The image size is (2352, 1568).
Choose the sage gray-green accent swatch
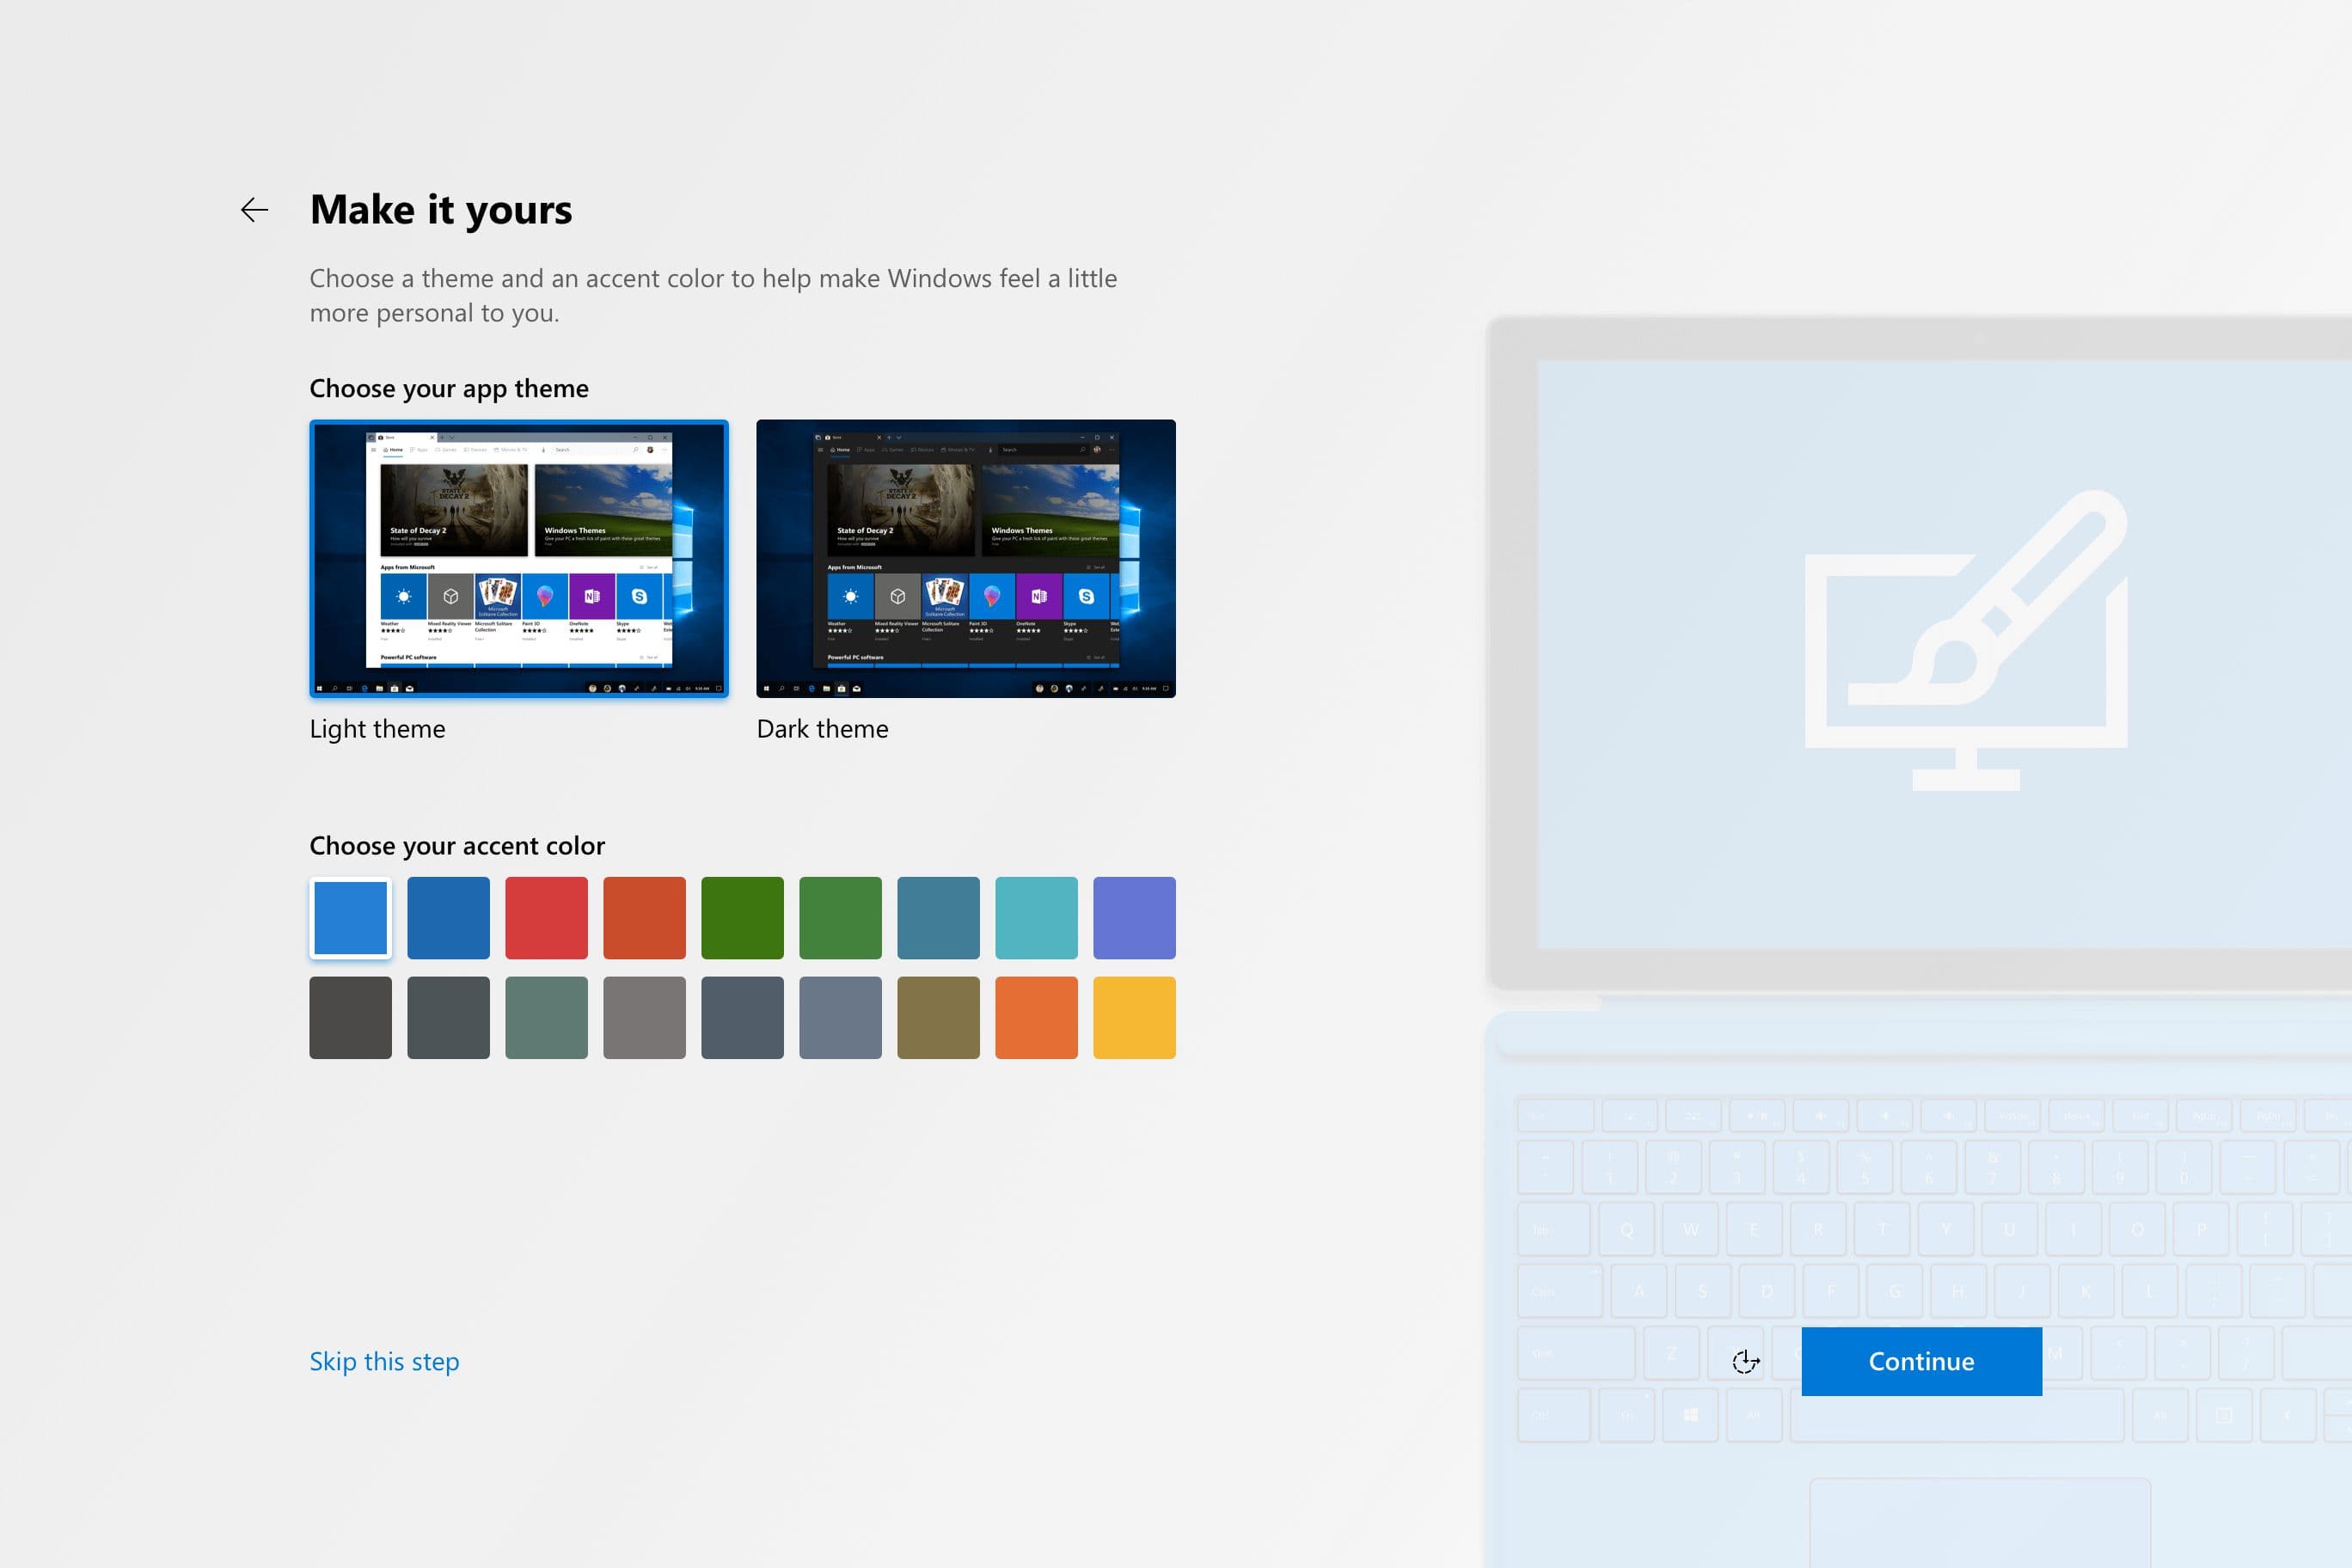[546, 1018]
